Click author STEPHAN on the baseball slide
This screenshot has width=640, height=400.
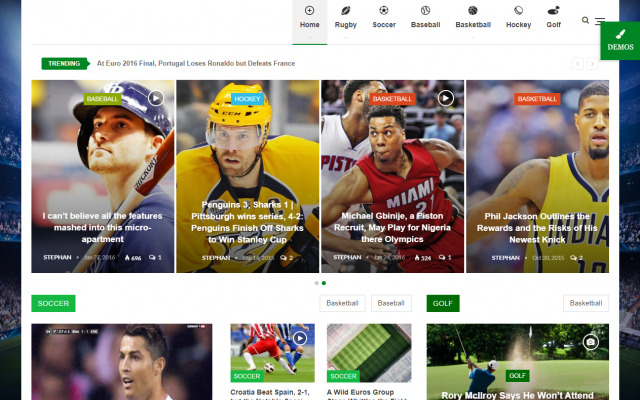point(57,258)
